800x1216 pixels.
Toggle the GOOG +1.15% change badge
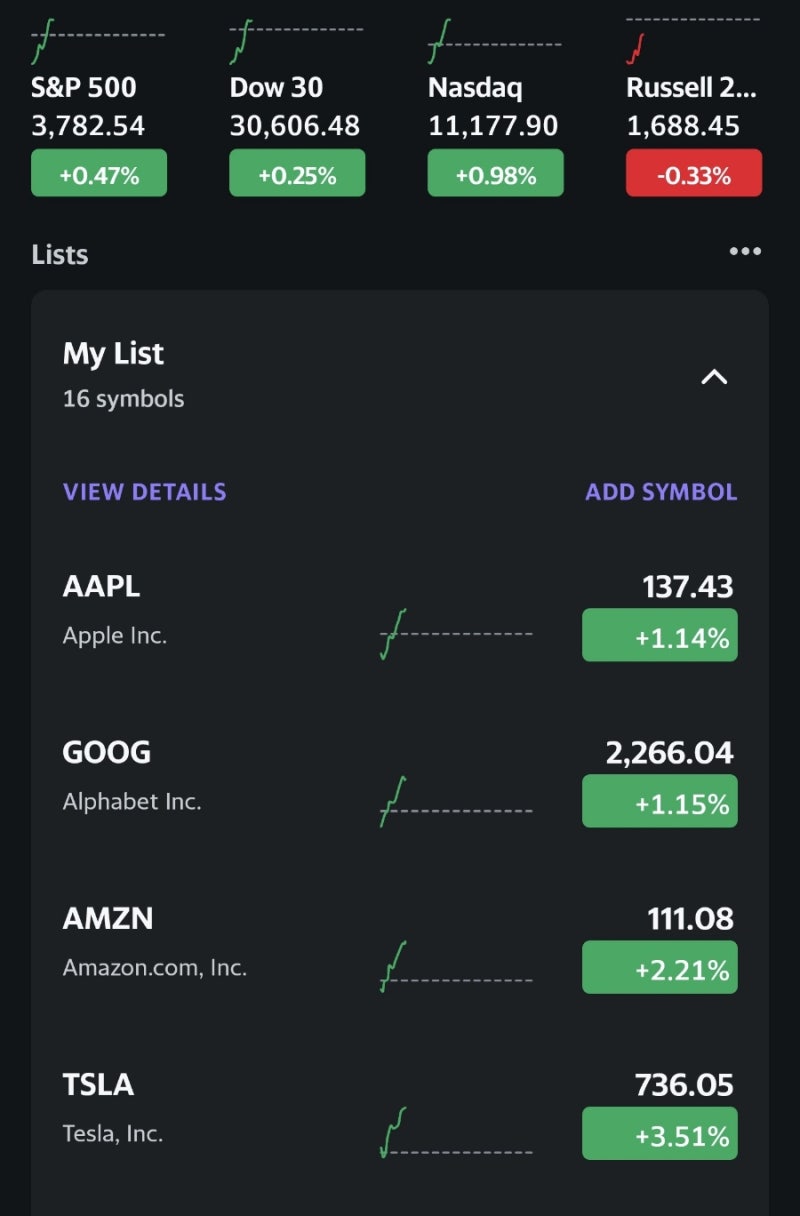pyautogui.click(x=660, y=802)
